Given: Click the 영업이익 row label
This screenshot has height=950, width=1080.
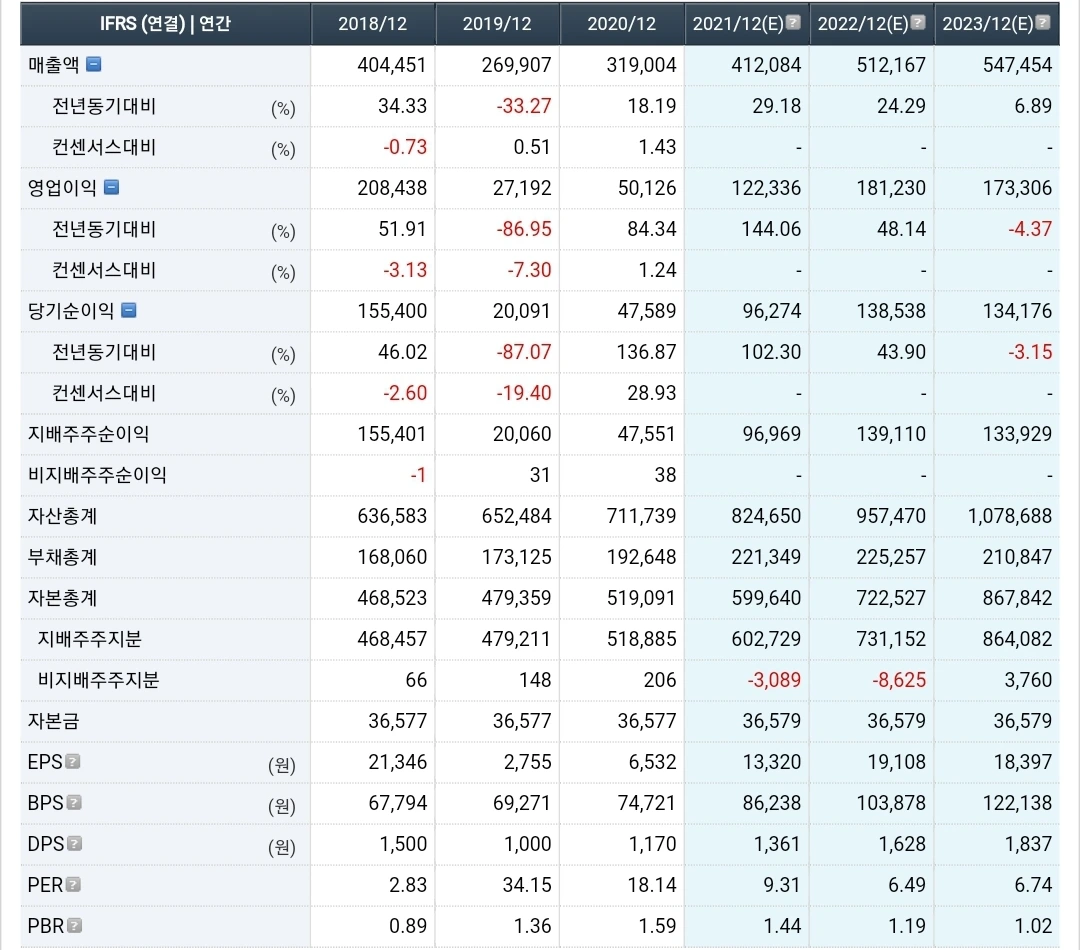Looking at the screenshot, I should (x=62, y=188).
